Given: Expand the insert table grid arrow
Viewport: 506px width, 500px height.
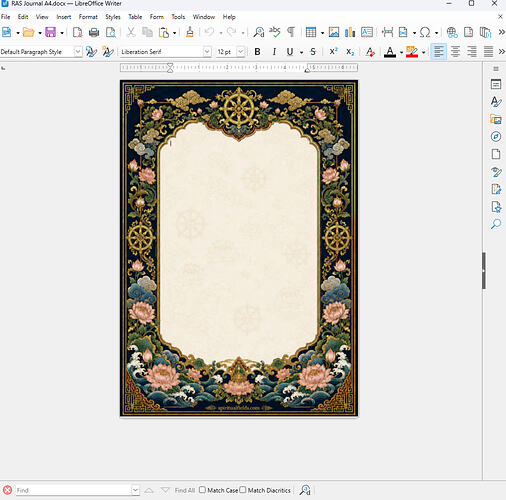Looking at the screenshot, I should [x=322, y=33].
